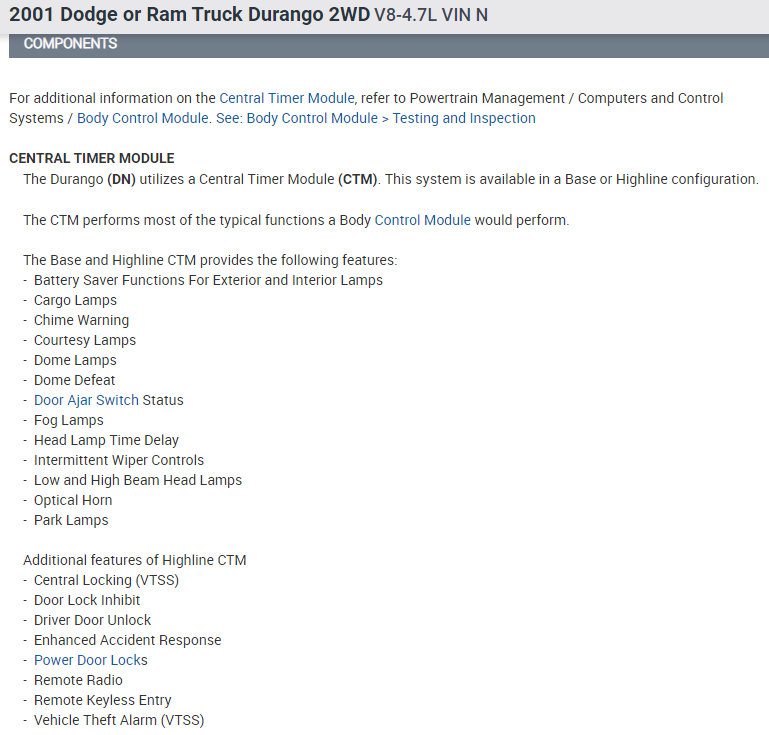Viewport: 769px width, 735px height.
Task: Click the Enhanced Accident Response item
Action: click(128, 640)
